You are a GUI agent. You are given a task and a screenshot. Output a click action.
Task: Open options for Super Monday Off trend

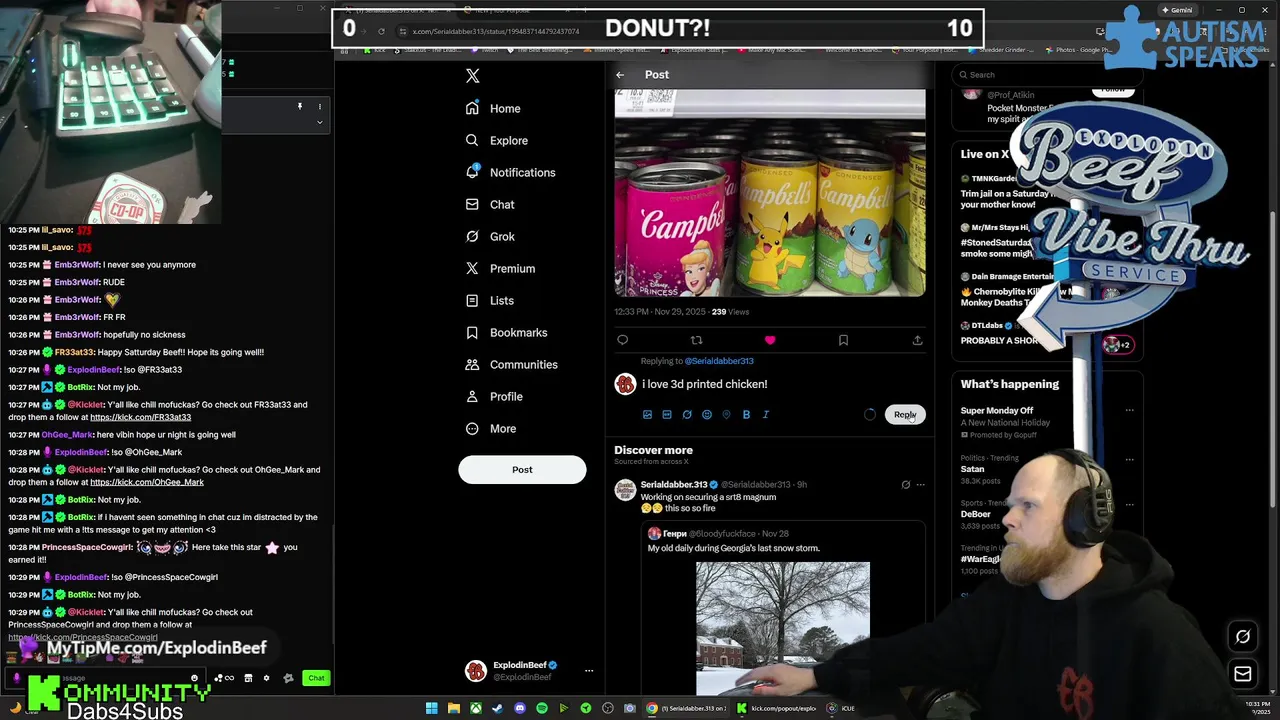tap(1130, 410)
